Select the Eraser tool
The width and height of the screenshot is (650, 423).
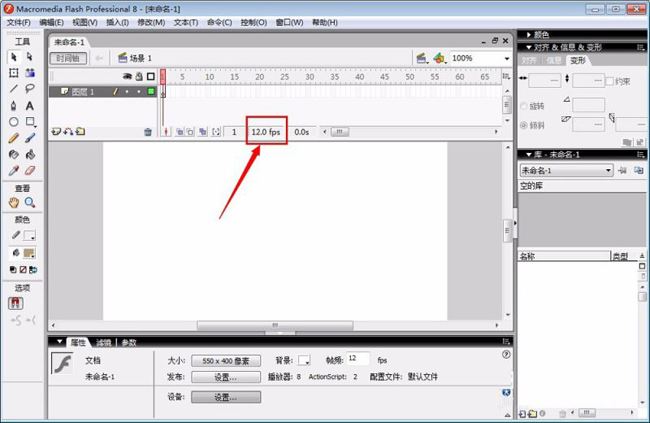click(30, 170)
